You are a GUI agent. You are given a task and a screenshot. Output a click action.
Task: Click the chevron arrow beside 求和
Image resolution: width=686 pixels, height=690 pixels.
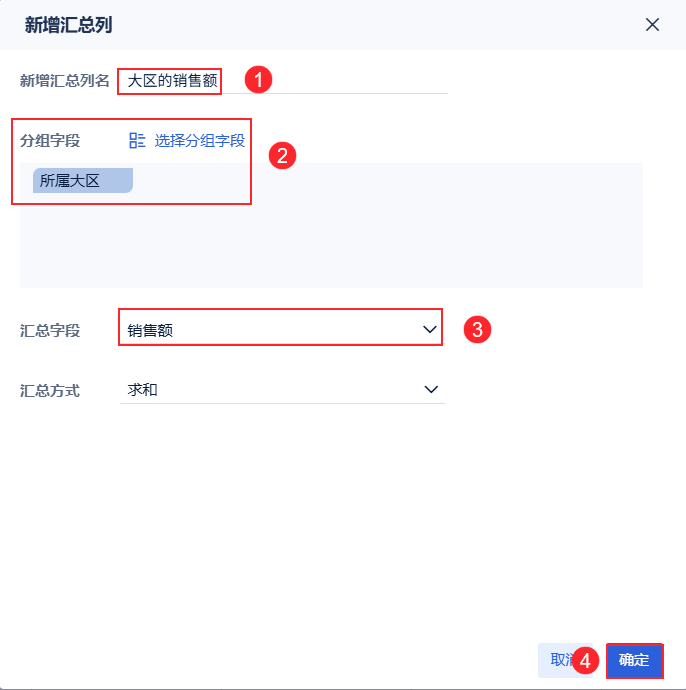431,389
